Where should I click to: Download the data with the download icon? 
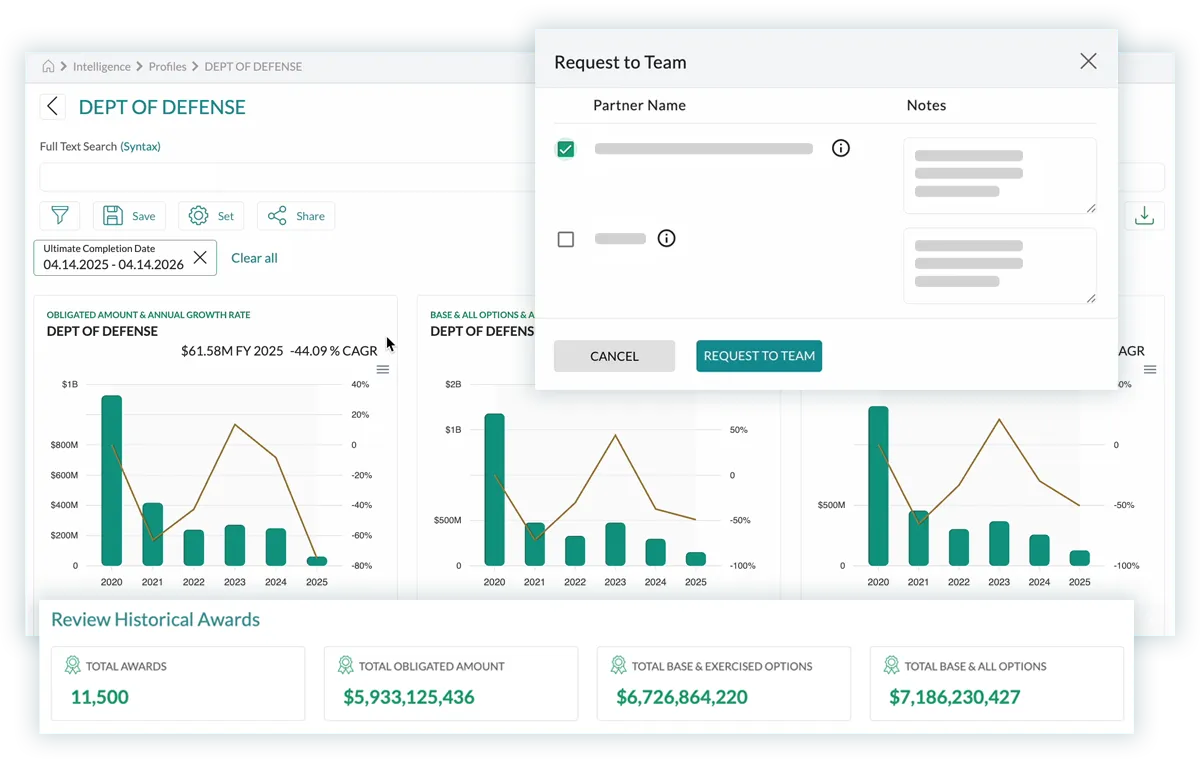click(1144, 215)
